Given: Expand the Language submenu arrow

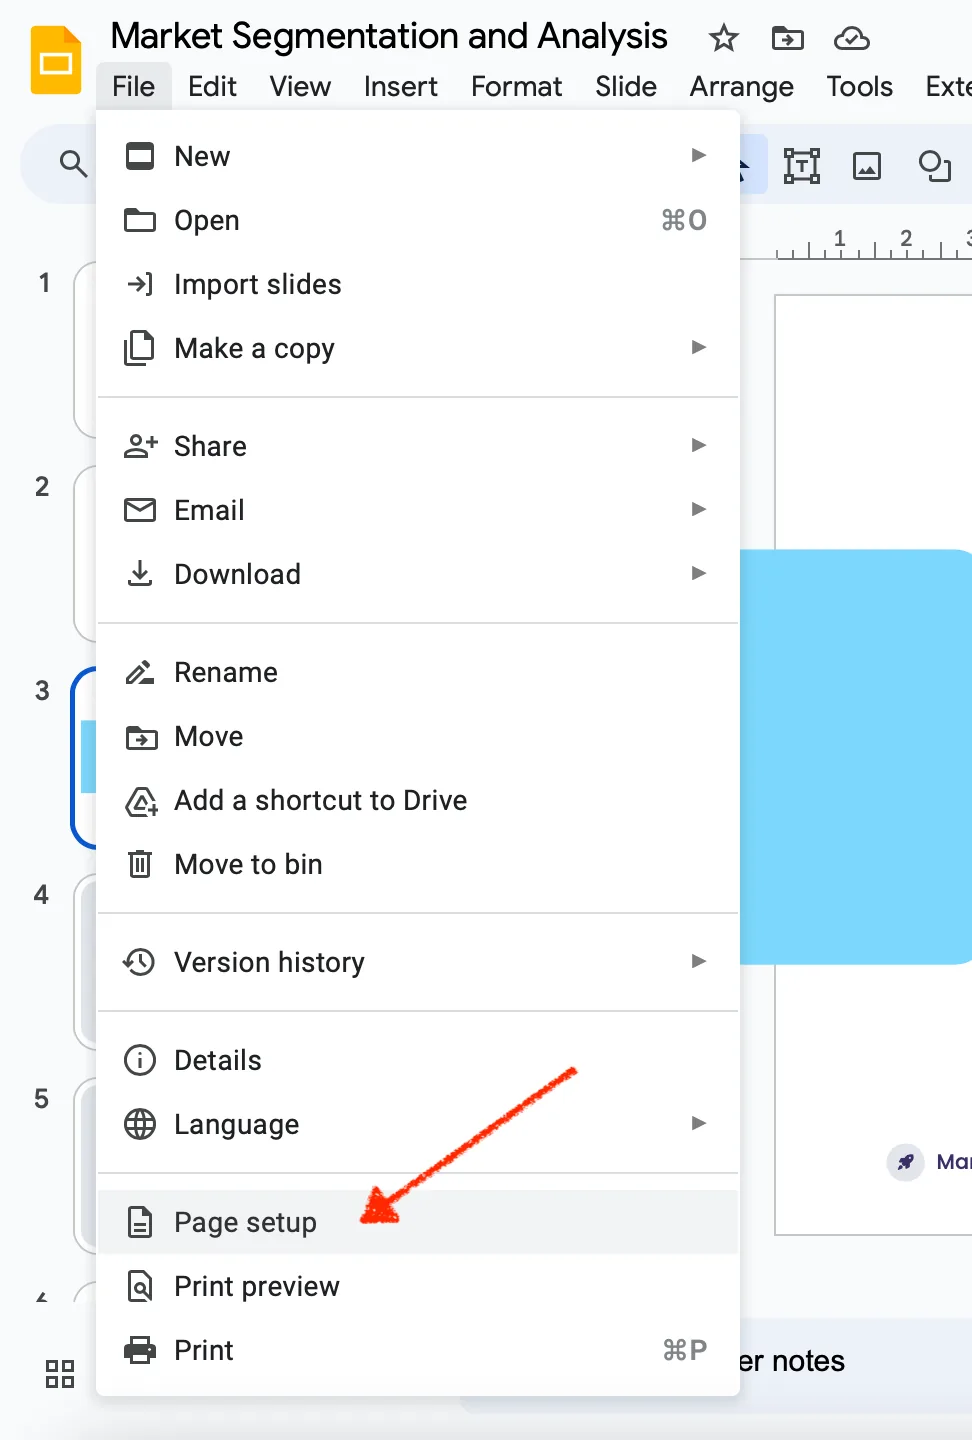Looking at the screenshot, I should [x=699, y=1123].
